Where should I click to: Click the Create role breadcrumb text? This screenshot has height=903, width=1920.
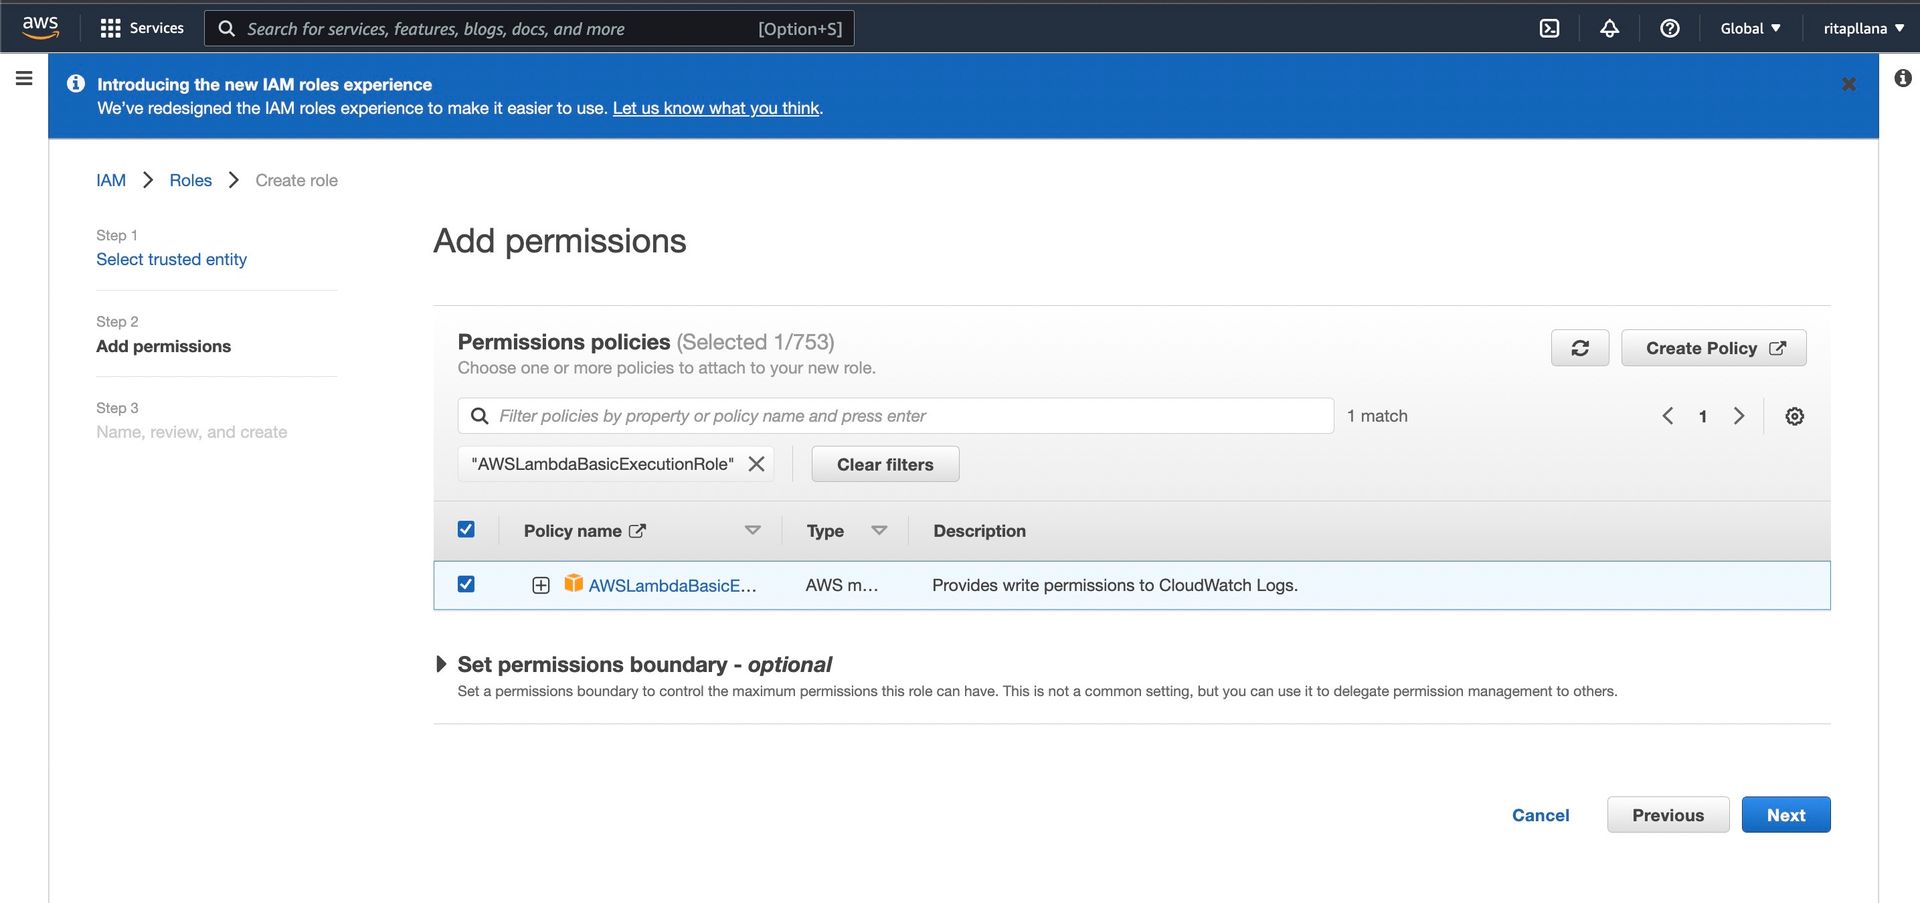pos(296,180)
